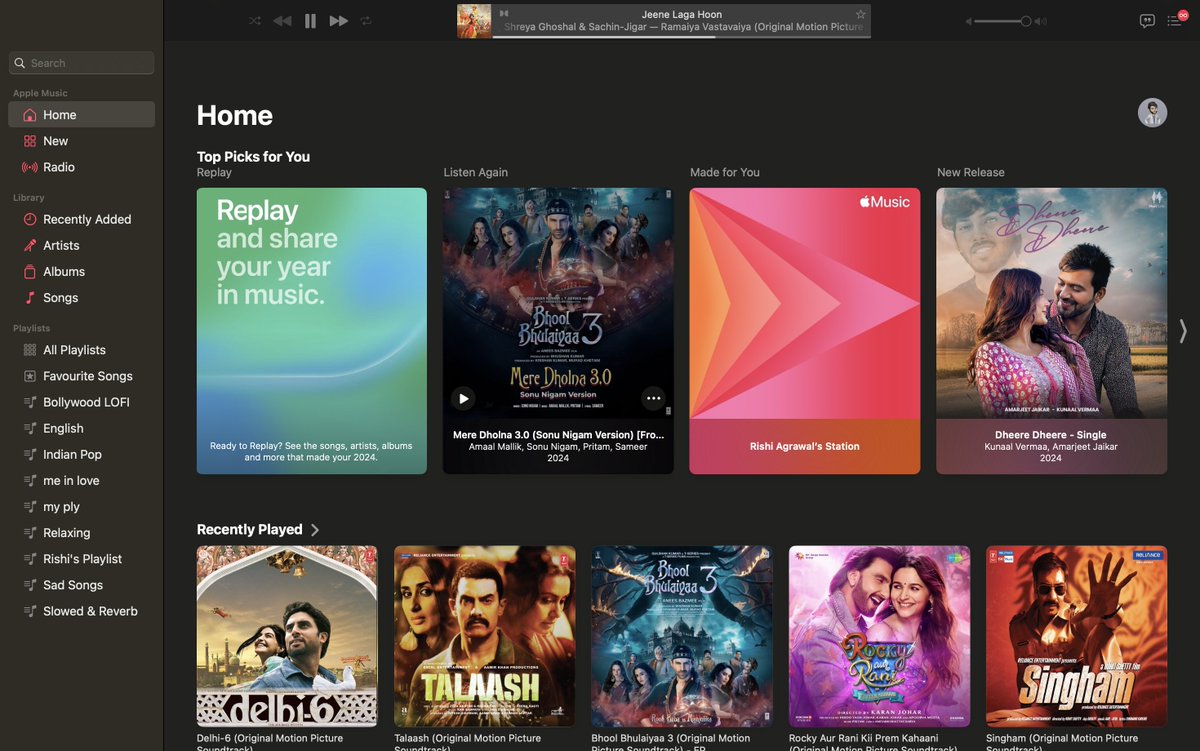Viewport: 1200px width, 751px height.
Task: Click the Talaash album title text
Action: click(468, 743)
